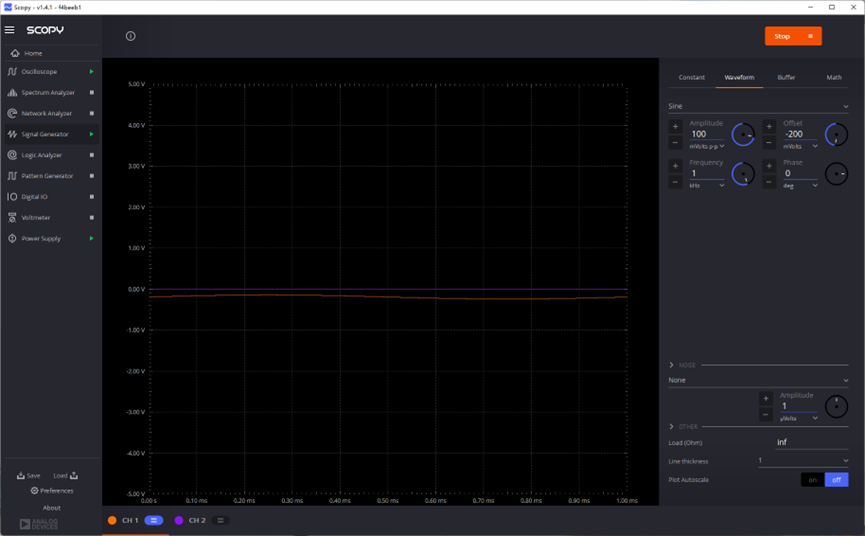Screen dimensions: 865x536
Task: Open noise amplitude µVolts unit dropdown
Action: (798, 418)
